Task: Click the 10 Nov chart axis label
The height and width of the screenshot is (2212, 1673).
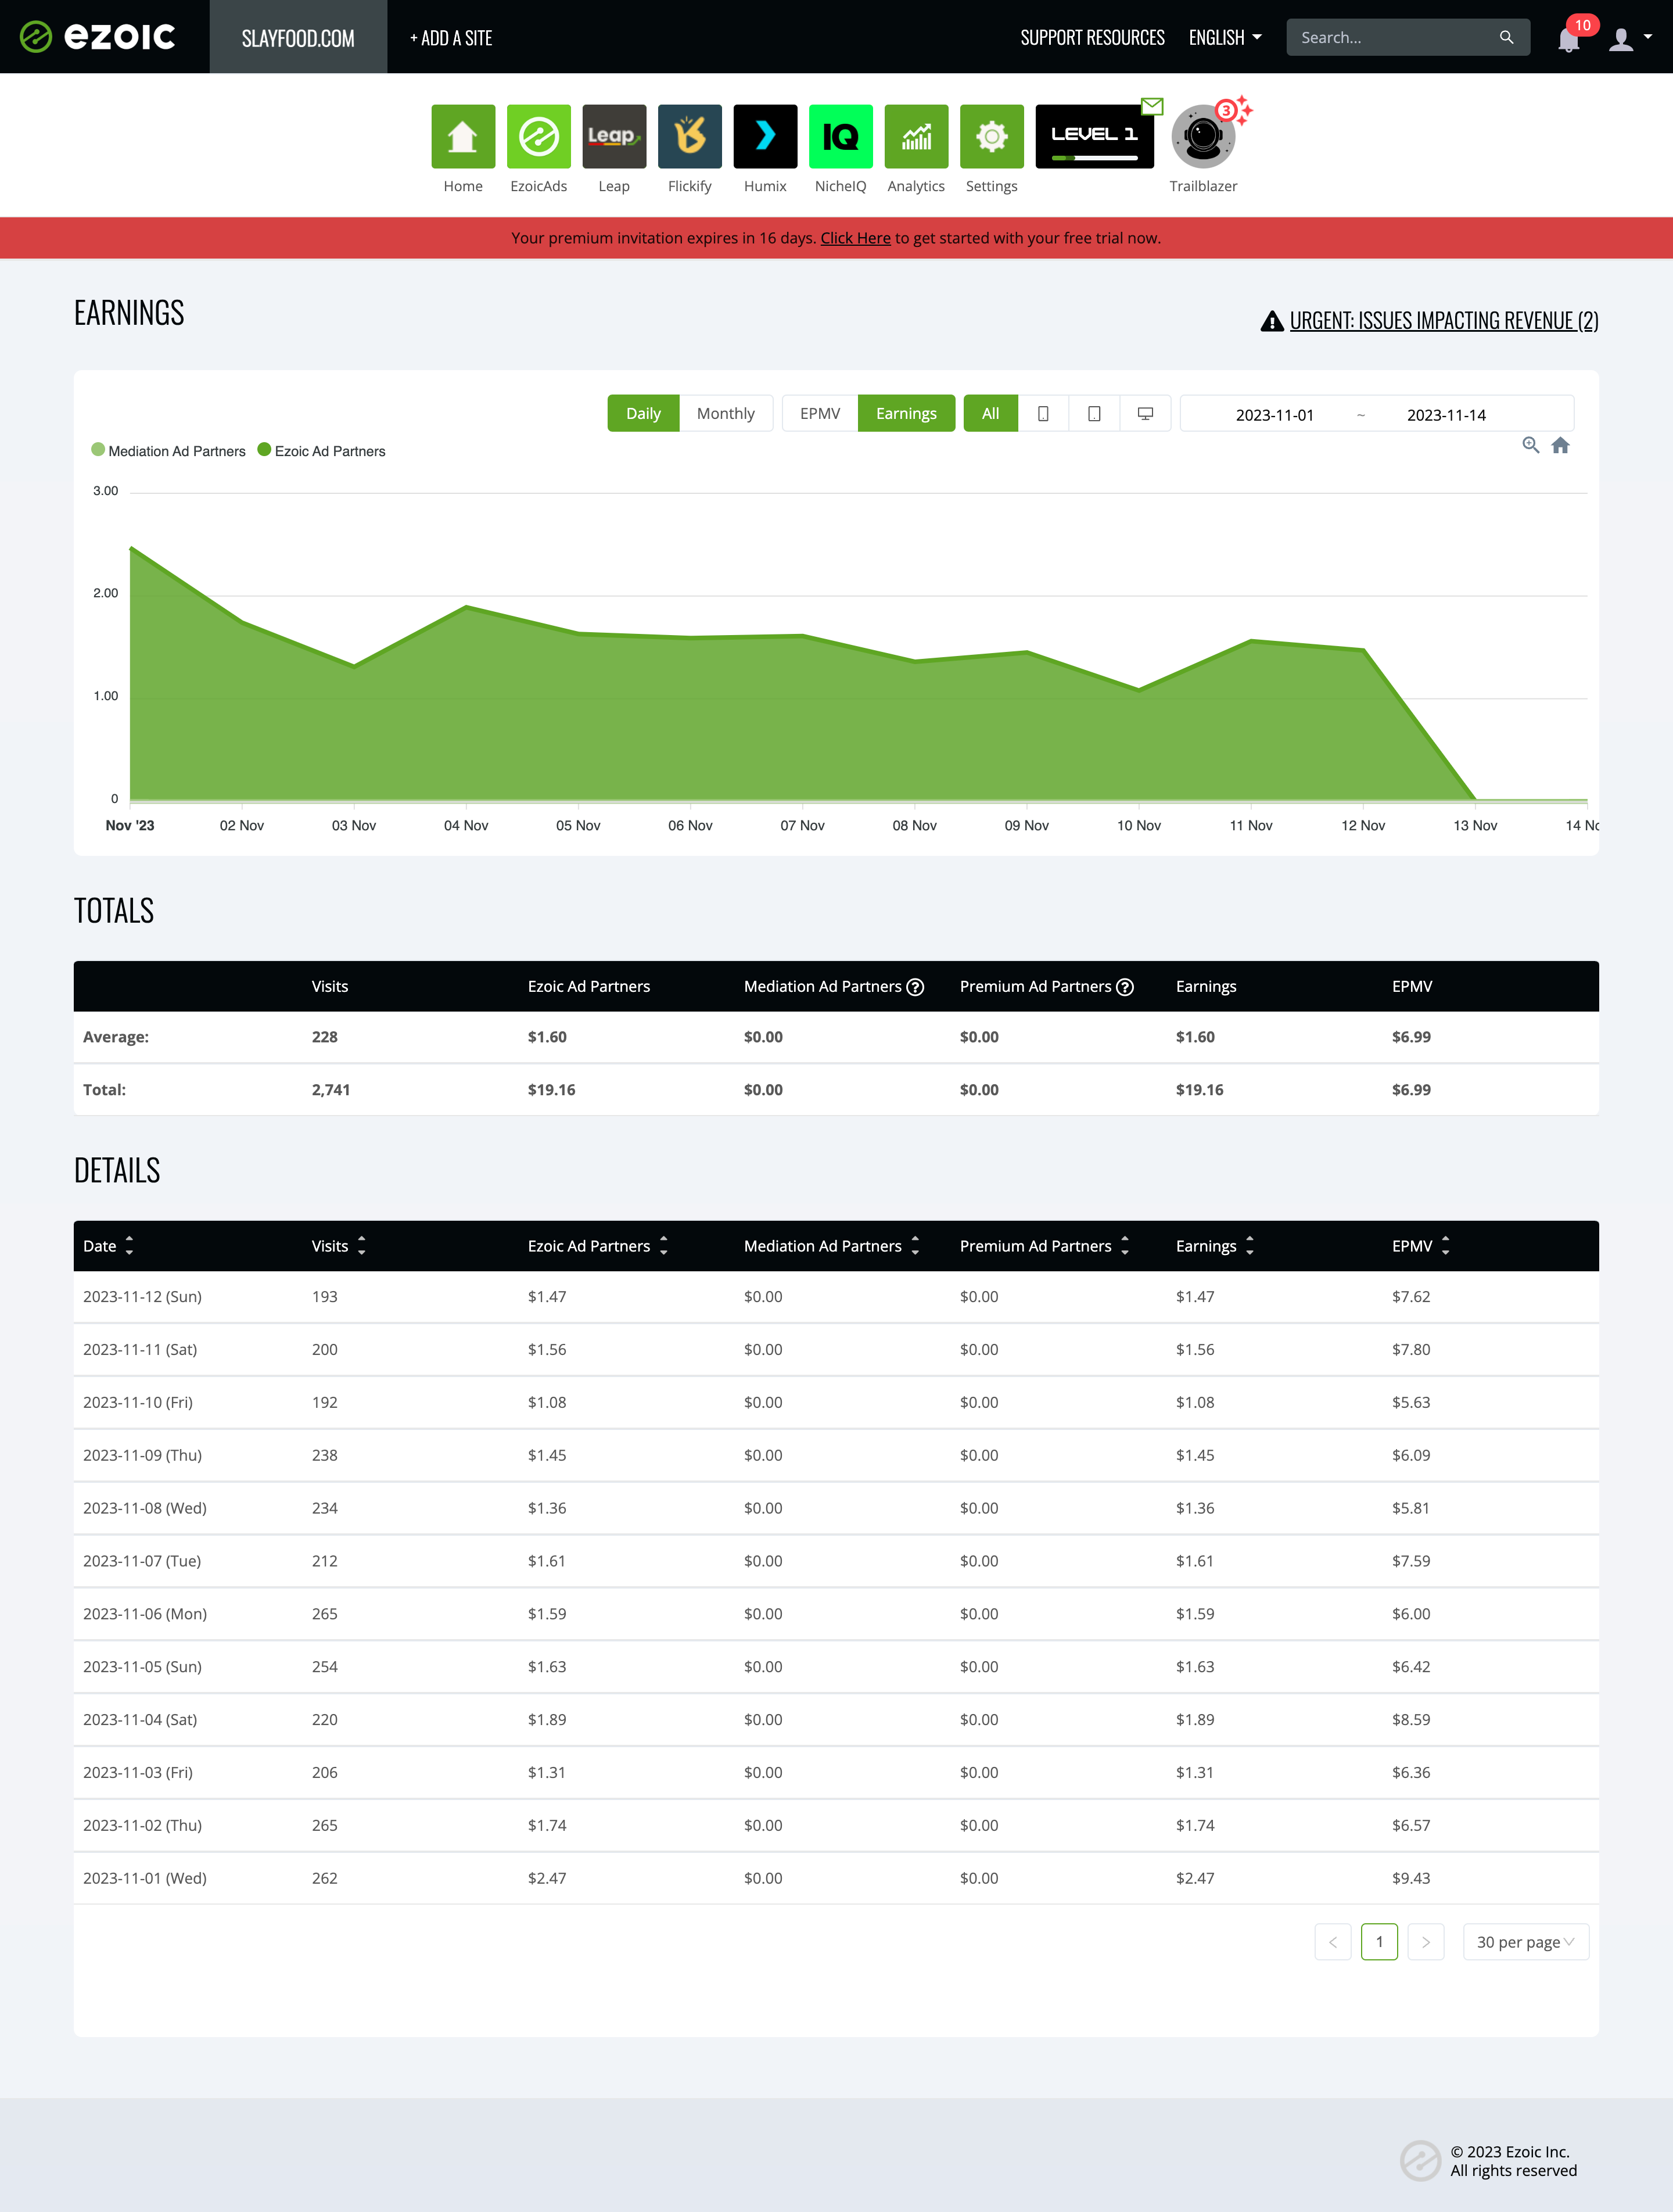Action: point(1138,825)
